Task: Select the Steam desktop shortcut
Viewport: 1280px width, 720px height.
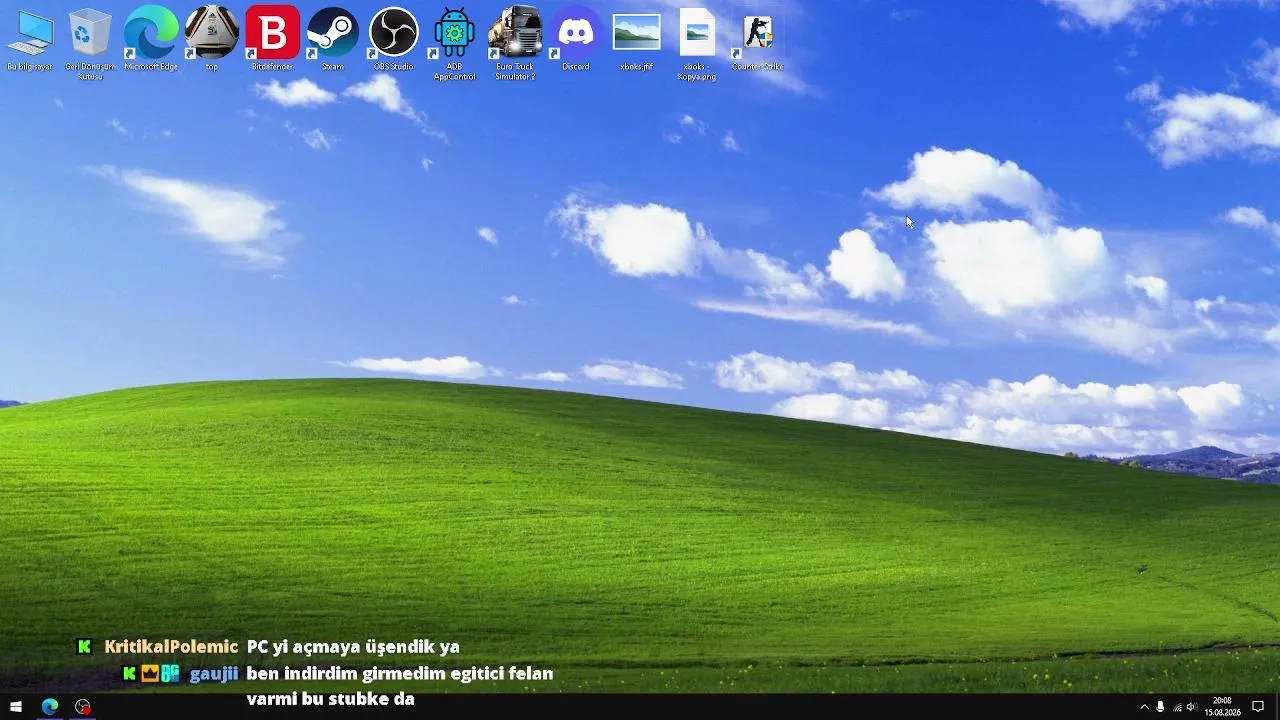Action: (x=333, y=40)
